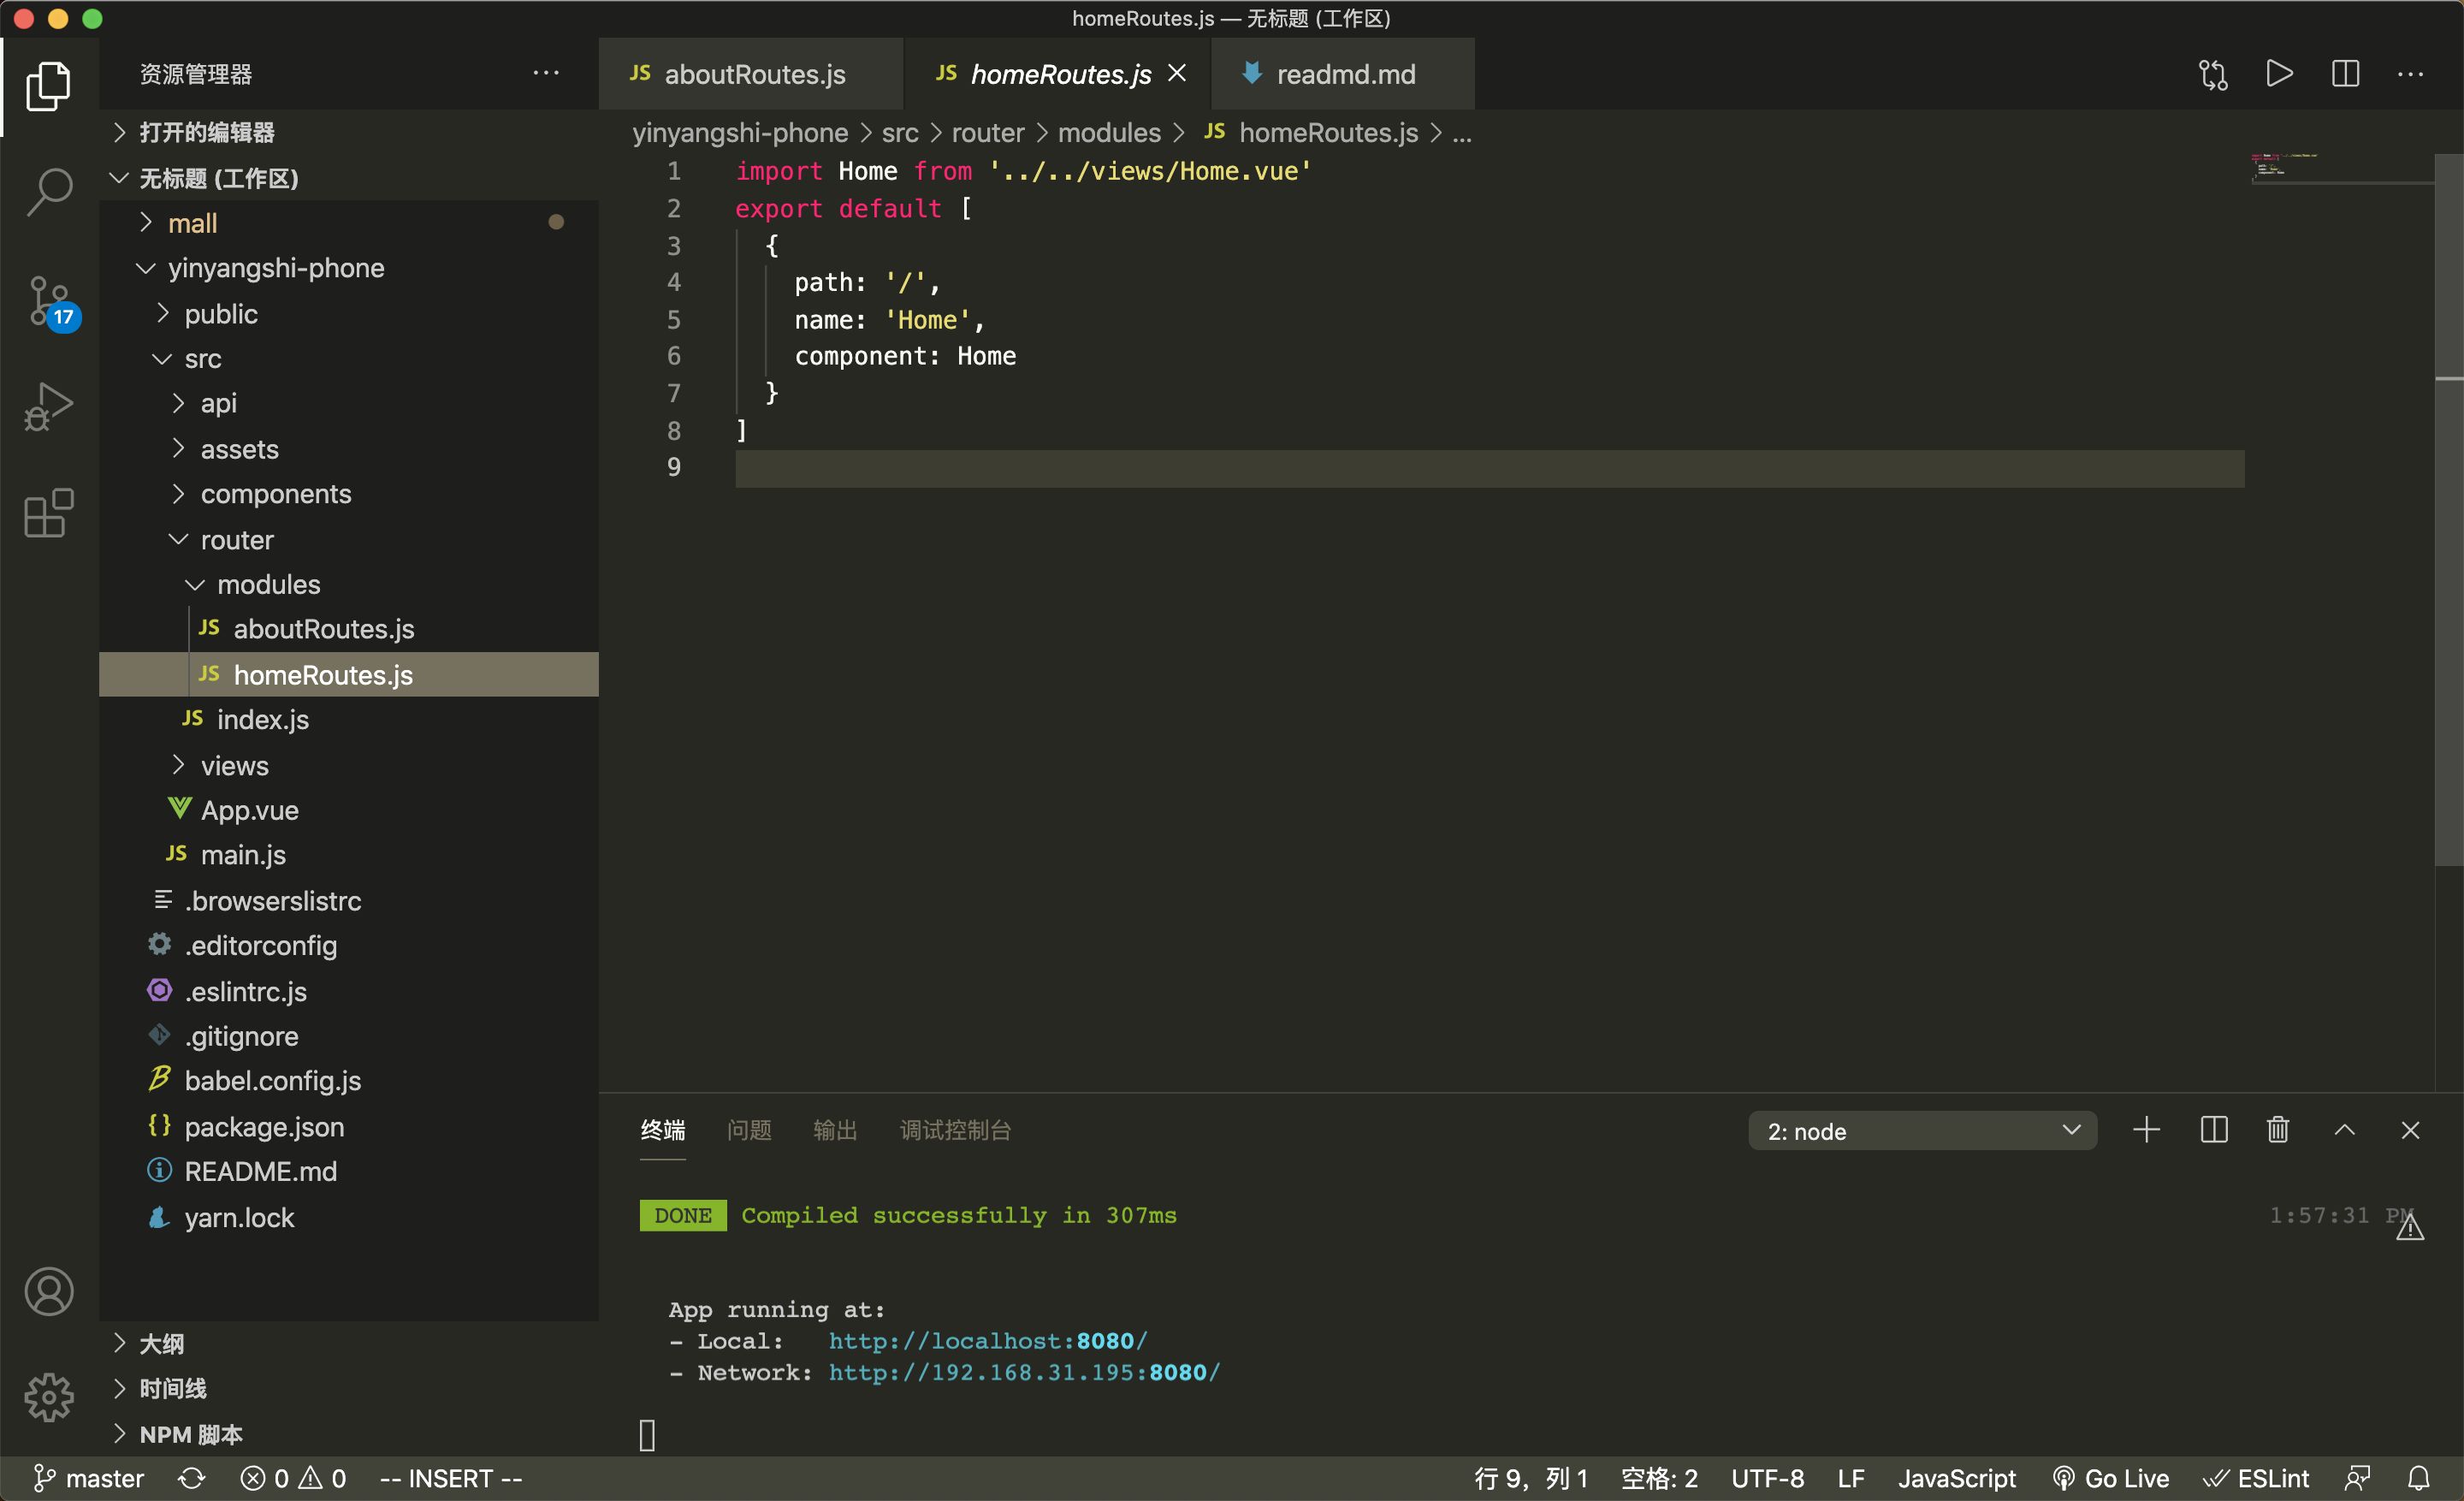Open Source Control view with 17 changes
Image resolution: width=2464 pixels, height=1501 pixels.
pos(50,301)
